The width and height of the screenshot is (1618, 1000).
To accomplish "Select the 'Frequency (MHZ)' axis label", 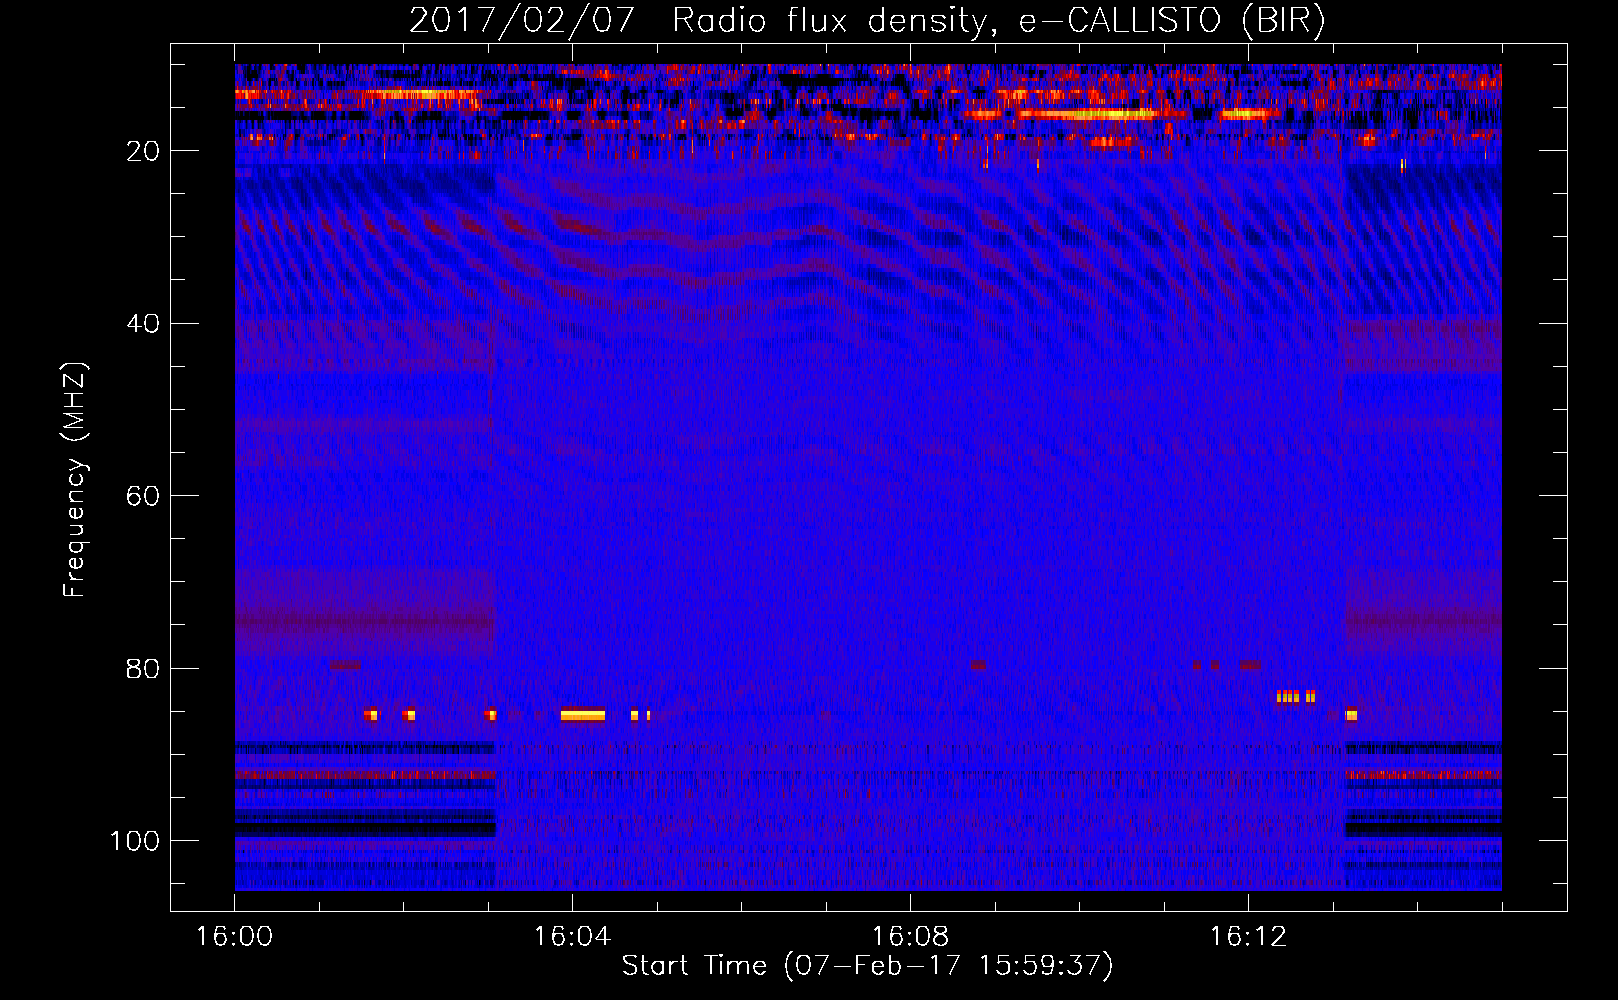I will coord(75,480).
